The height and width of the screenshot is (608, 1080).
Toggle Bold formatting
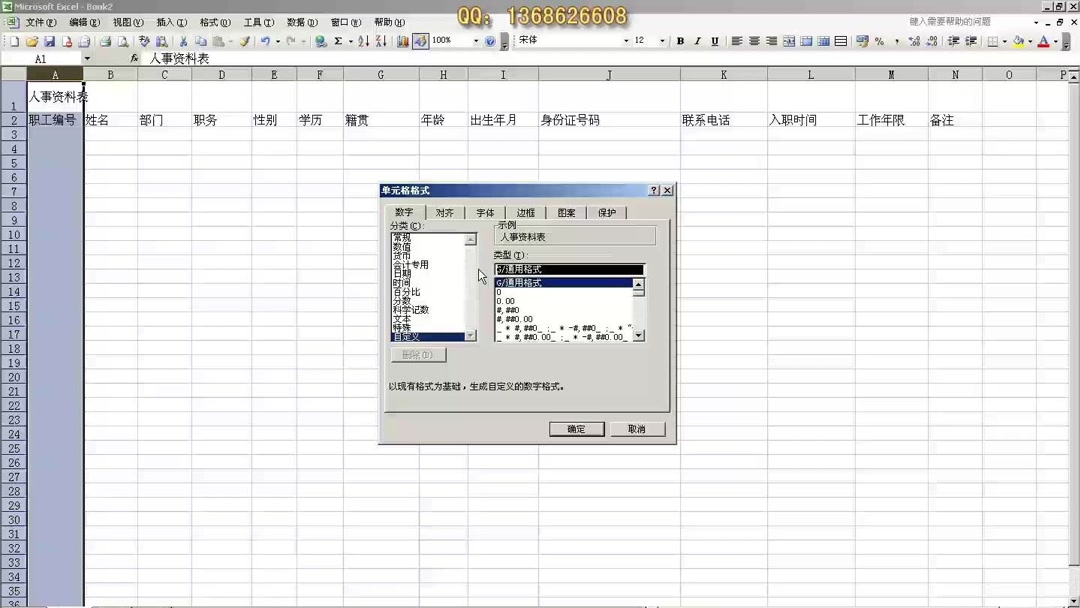(682, 42)
